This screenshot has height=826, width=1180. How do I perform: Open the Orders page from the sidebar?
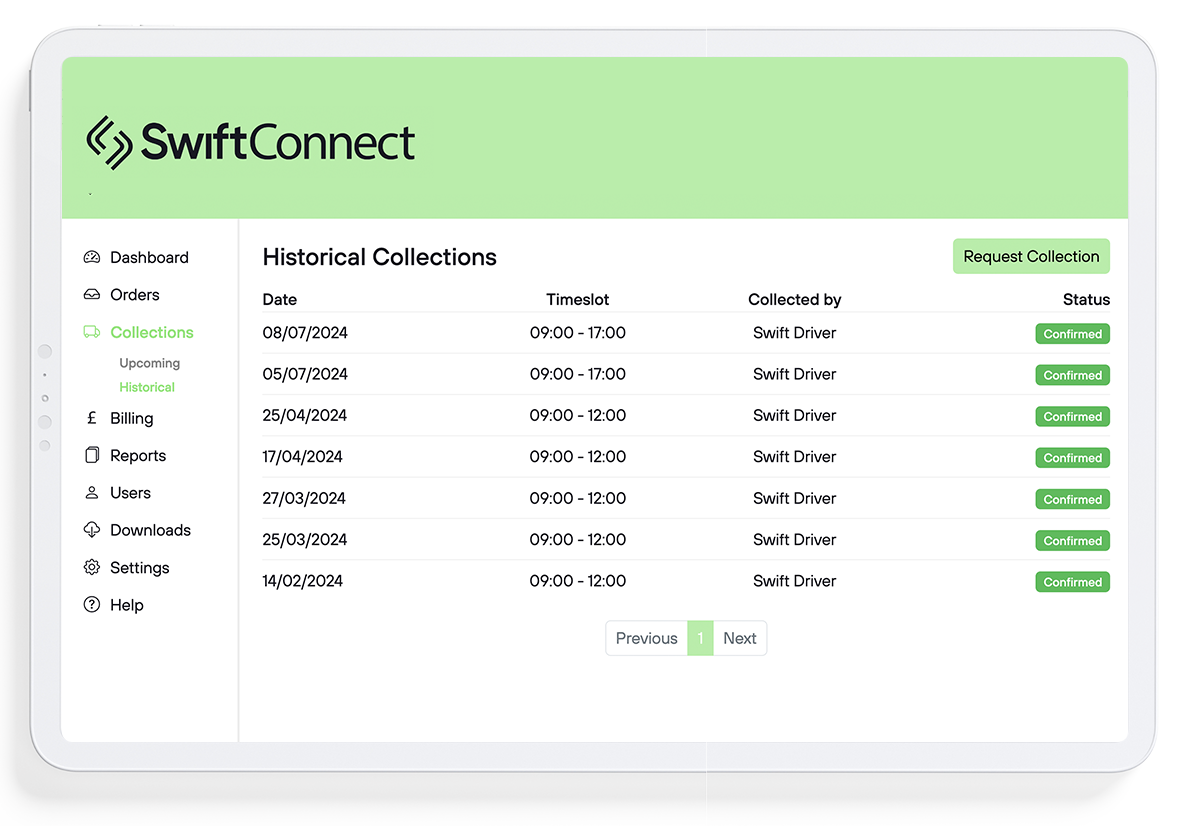(133, 295)
